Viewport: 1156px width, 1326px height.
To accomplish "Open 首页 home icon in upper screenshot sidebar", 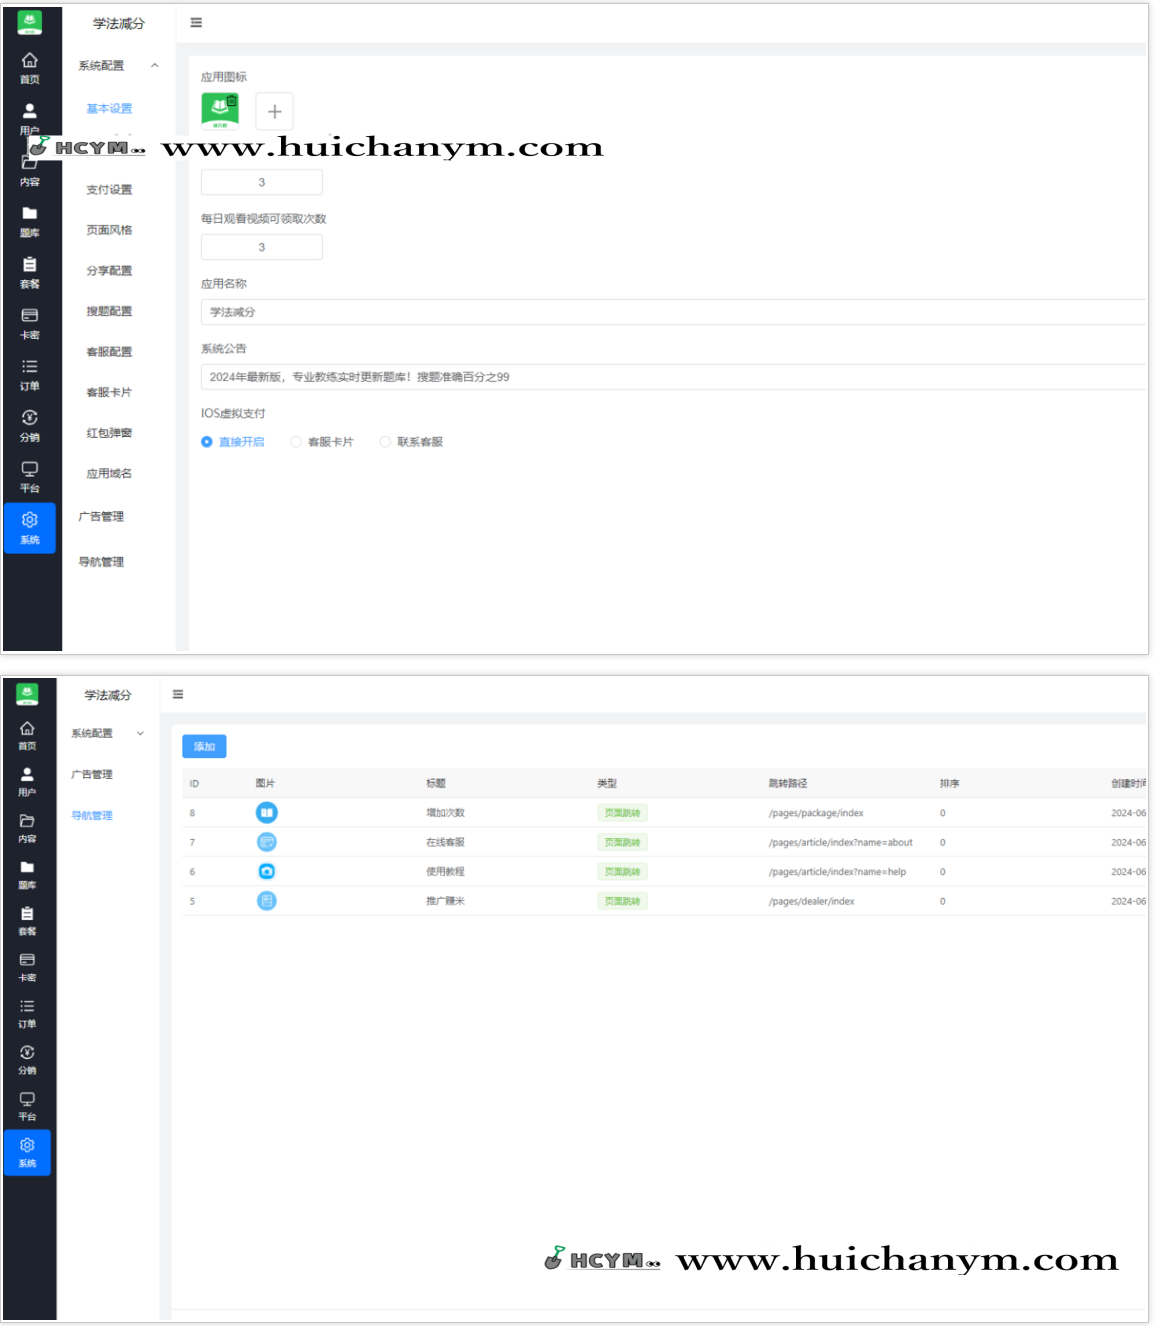I will tap(30, 61).
